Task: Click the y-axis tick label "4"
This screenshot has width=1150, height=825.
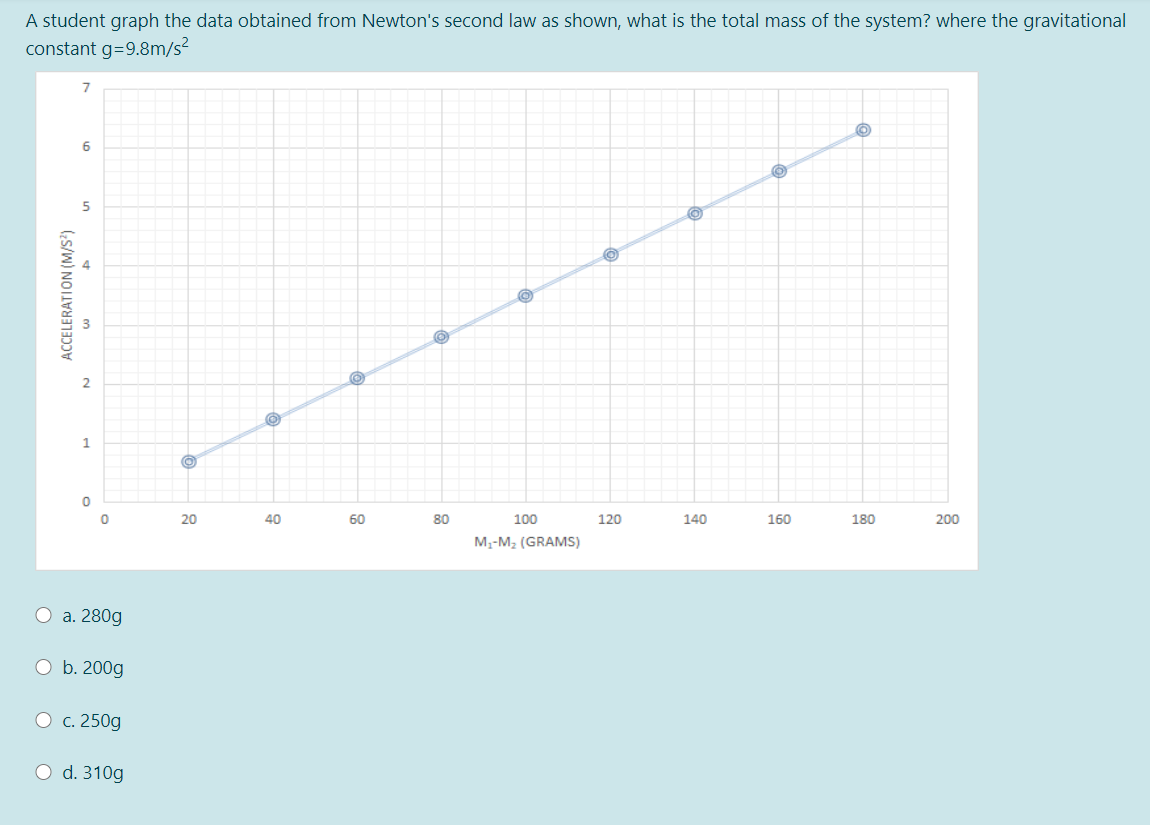Action: coord(86,265)
